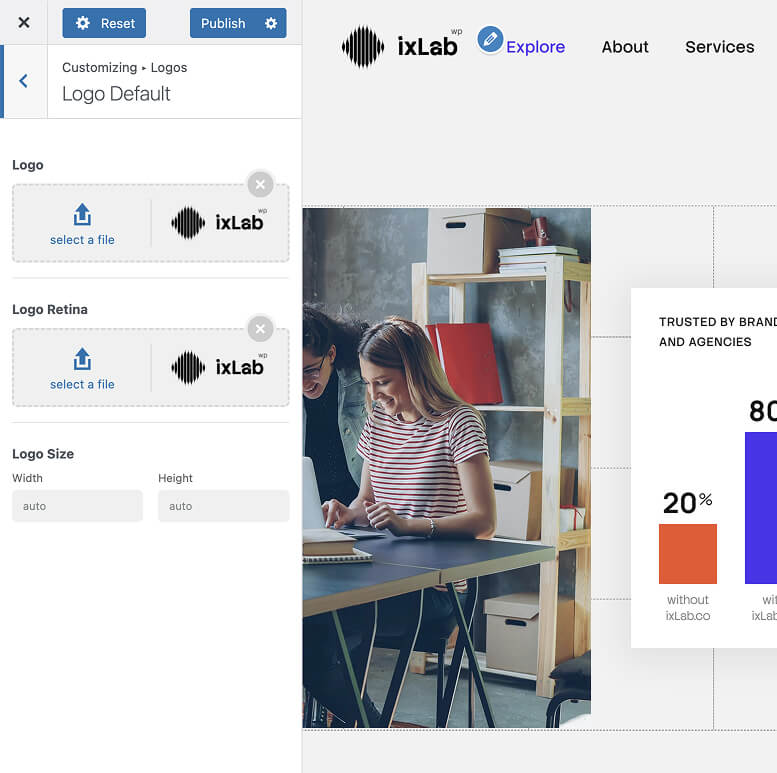Image resolution: width=777 pixels, height=773 pixels.
Task: Click the Logo Retina thumbnail preview
Action: pyautogui.click(x=219, y=368)
